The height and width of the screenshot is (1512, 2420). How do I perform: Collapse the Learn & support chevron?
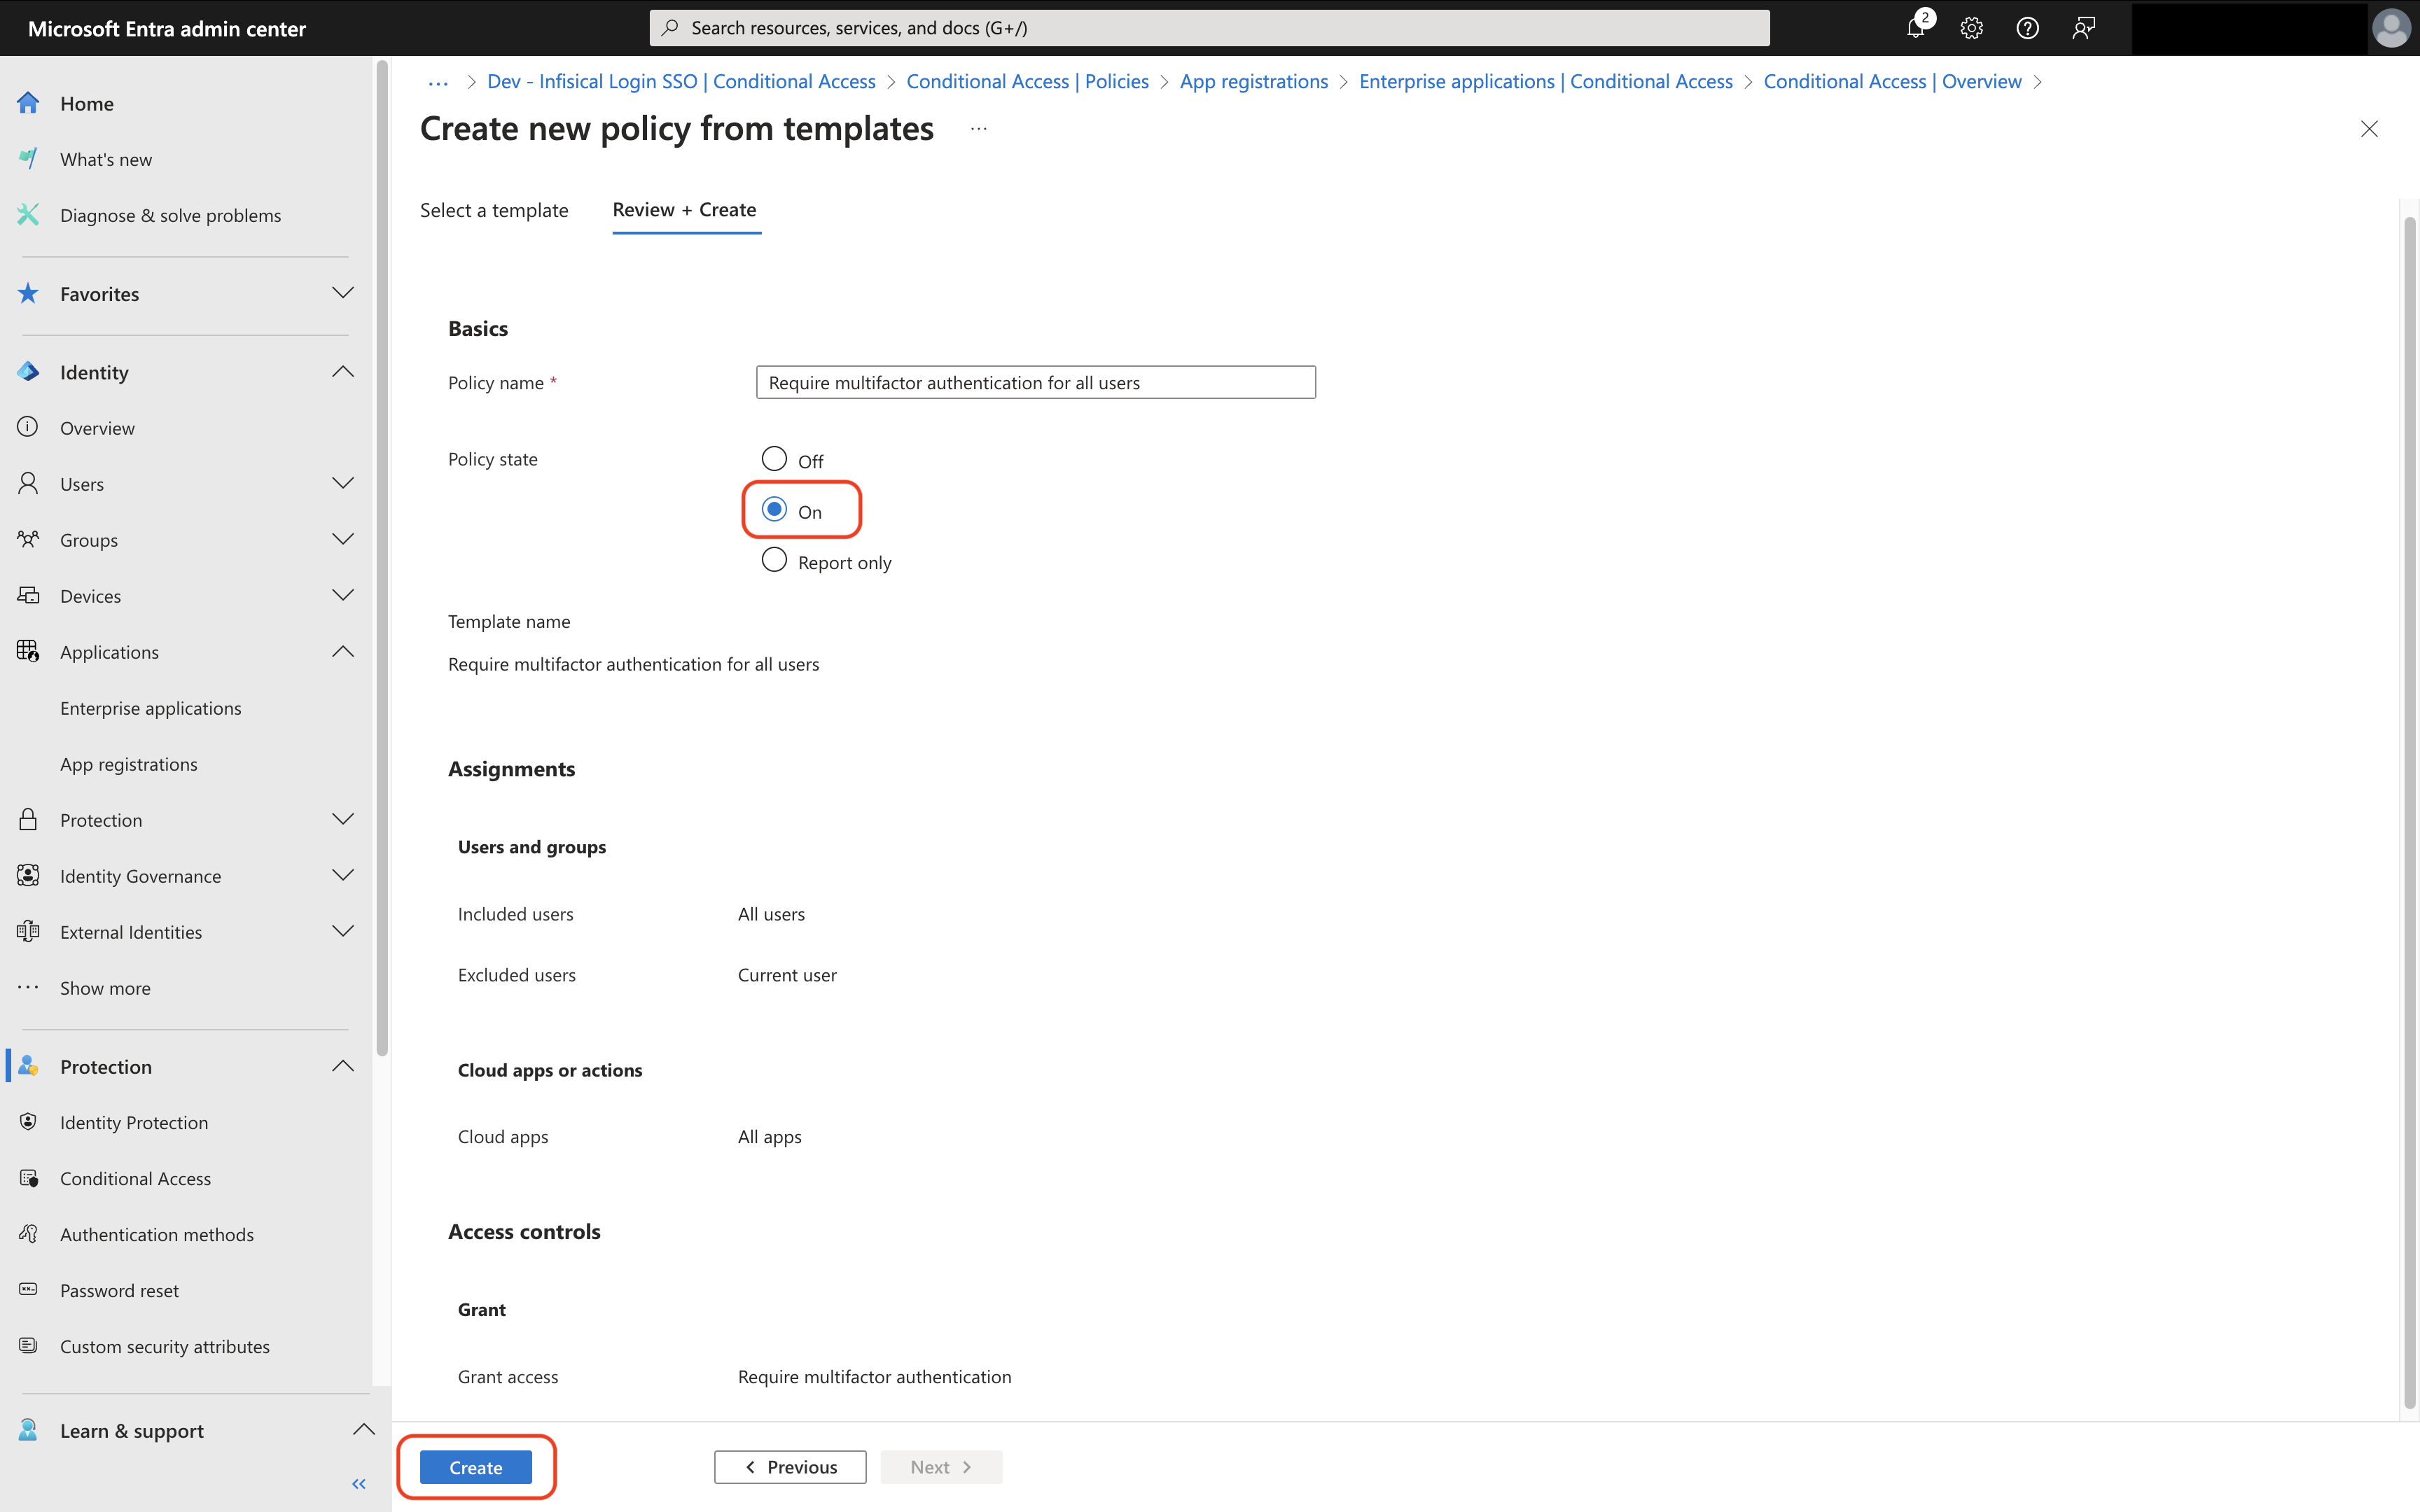click(364, 1430)
